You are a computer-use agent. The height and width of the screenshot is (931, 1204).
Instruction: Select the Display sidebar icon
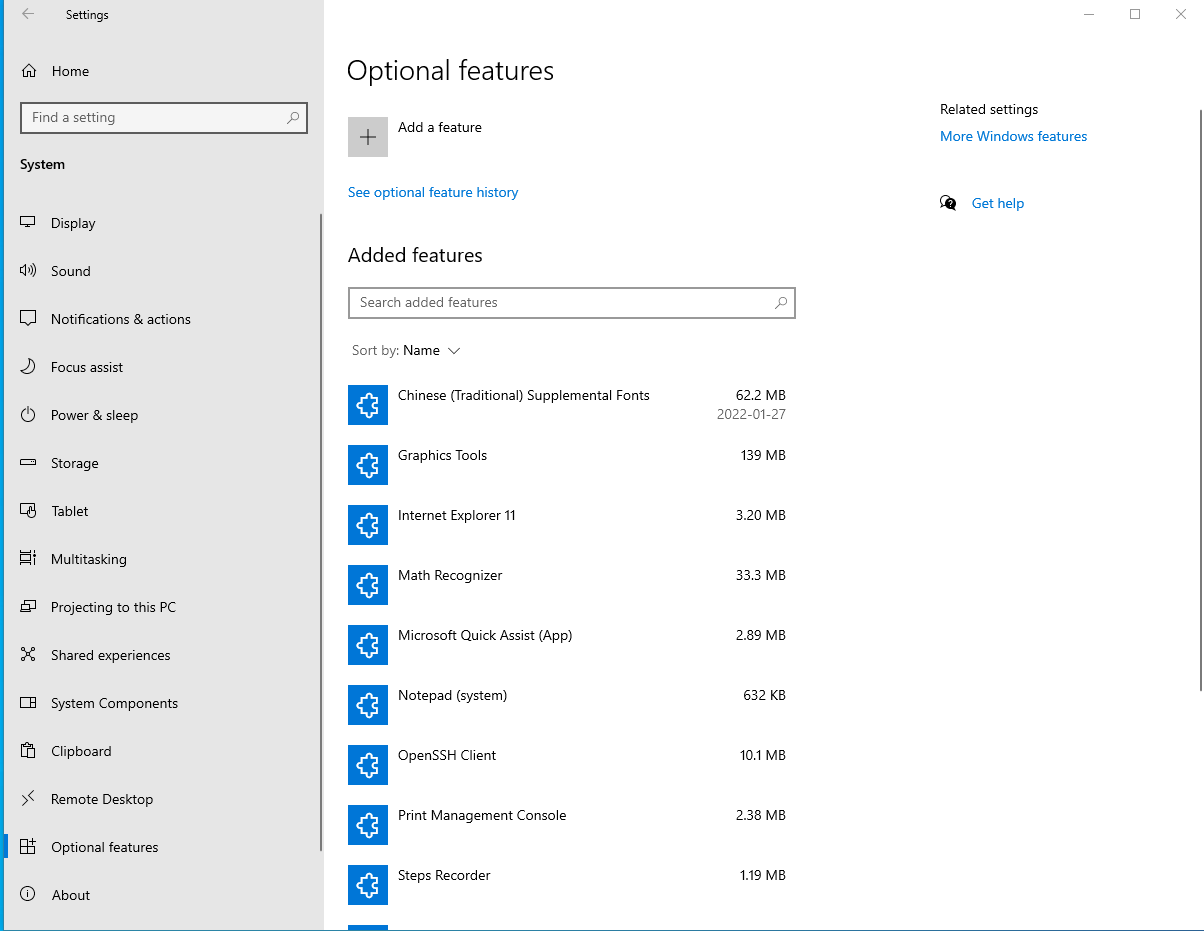click(27, 222)
